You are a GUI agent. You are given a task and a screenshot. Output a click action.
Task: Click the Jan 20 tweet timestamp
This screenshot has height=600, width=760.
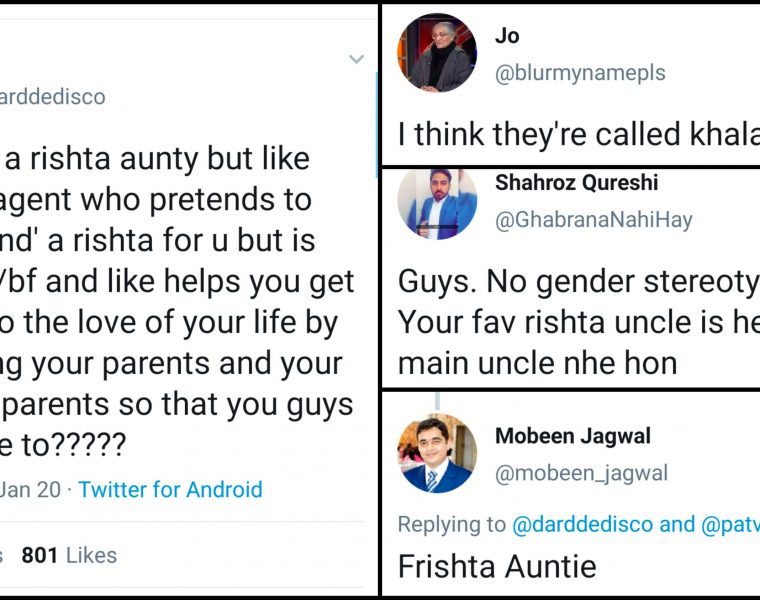tap(30, 490)
